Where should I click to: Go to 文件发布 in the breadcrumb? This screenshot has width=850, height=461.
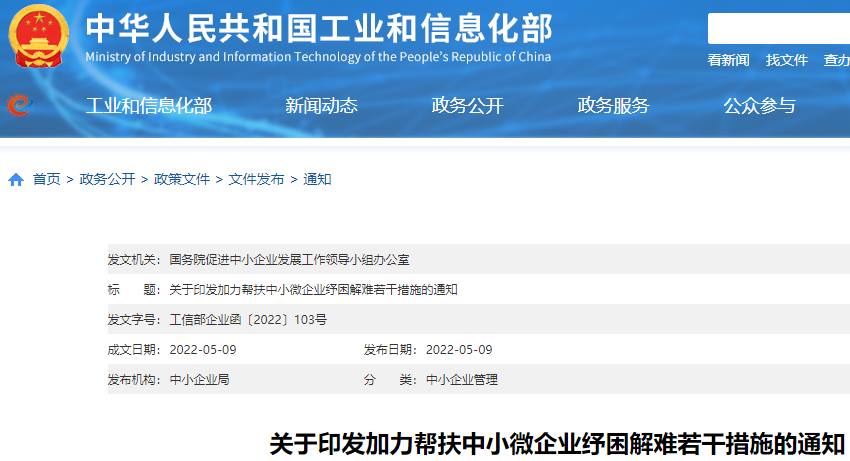(256, 179)
